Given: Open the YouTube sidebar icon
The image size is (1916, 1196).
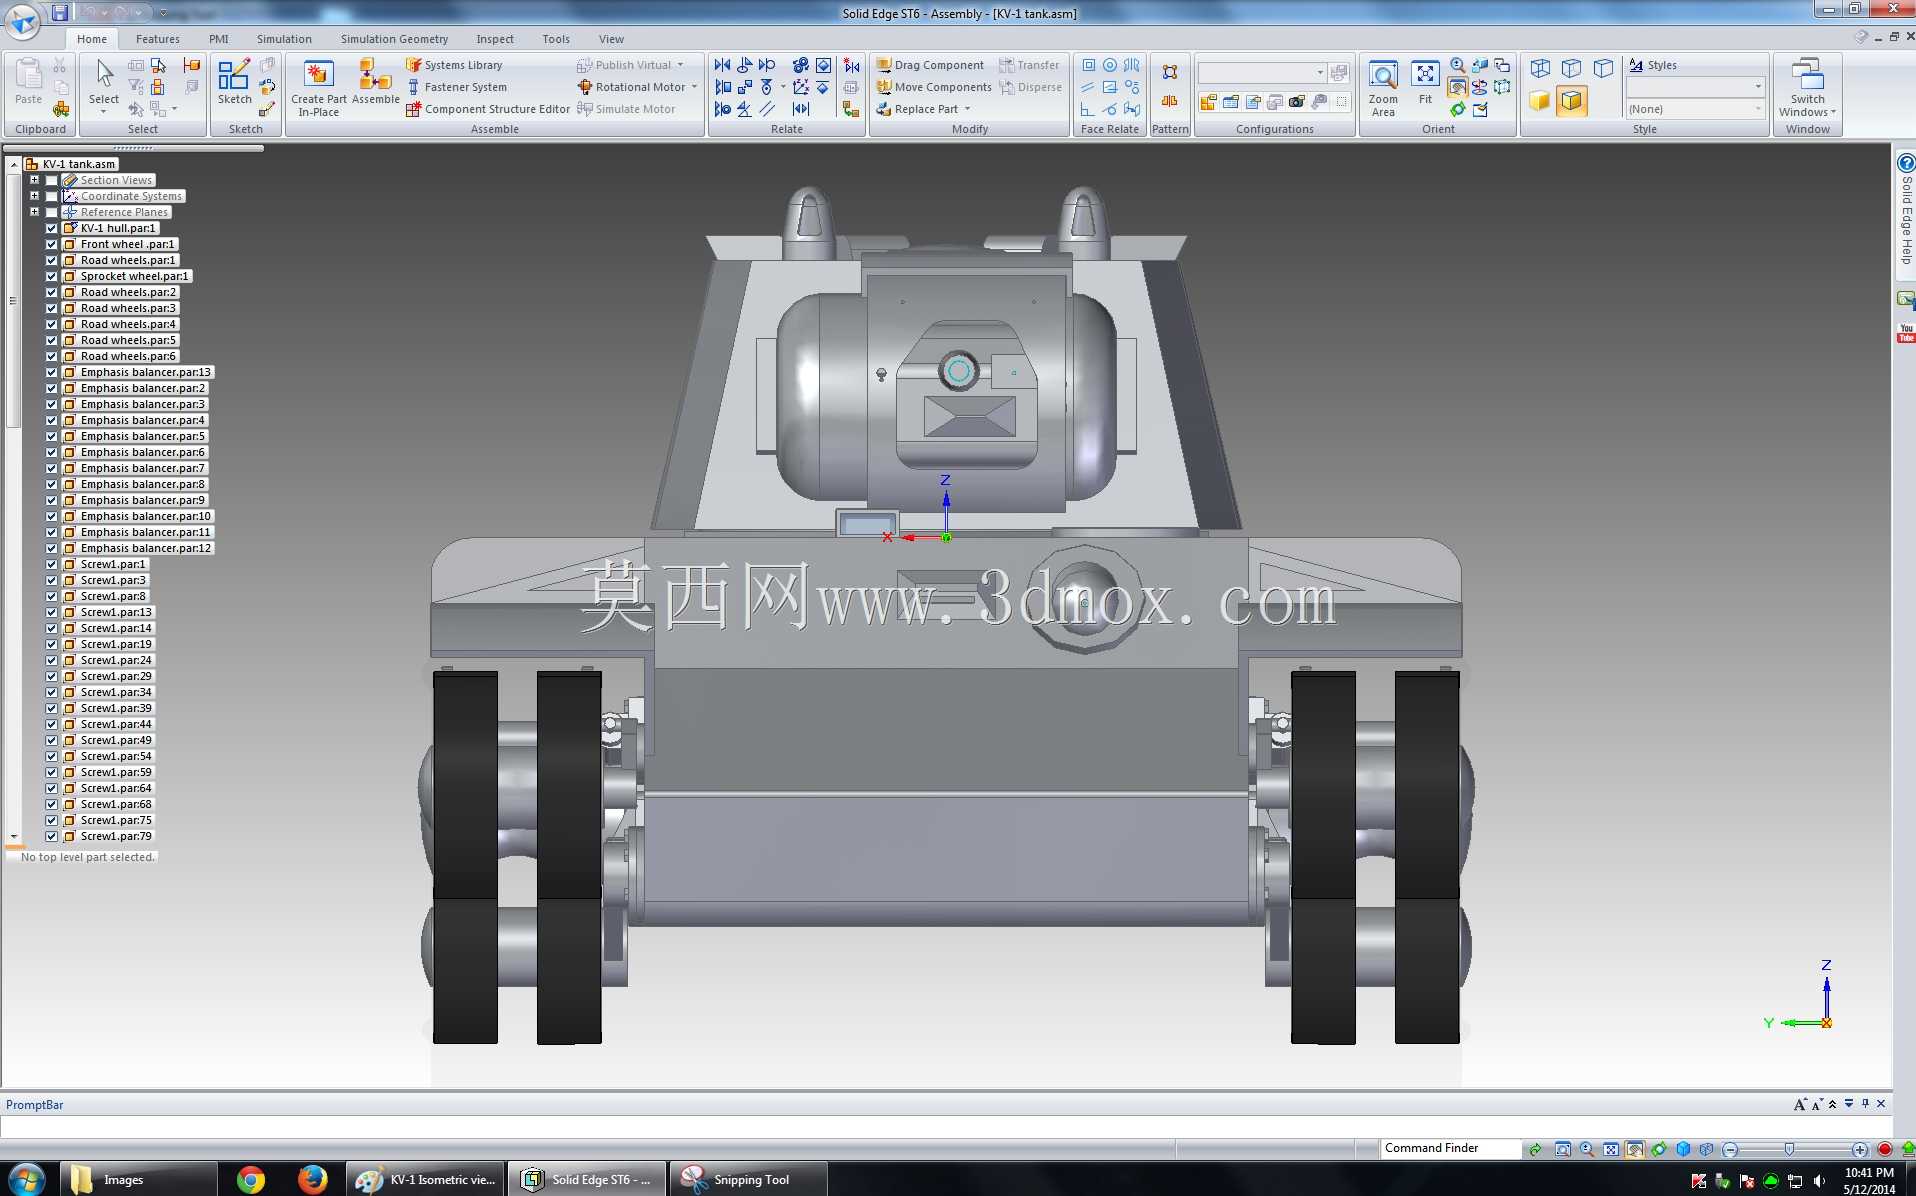Looking at the screenshot, I should 1906,332.
